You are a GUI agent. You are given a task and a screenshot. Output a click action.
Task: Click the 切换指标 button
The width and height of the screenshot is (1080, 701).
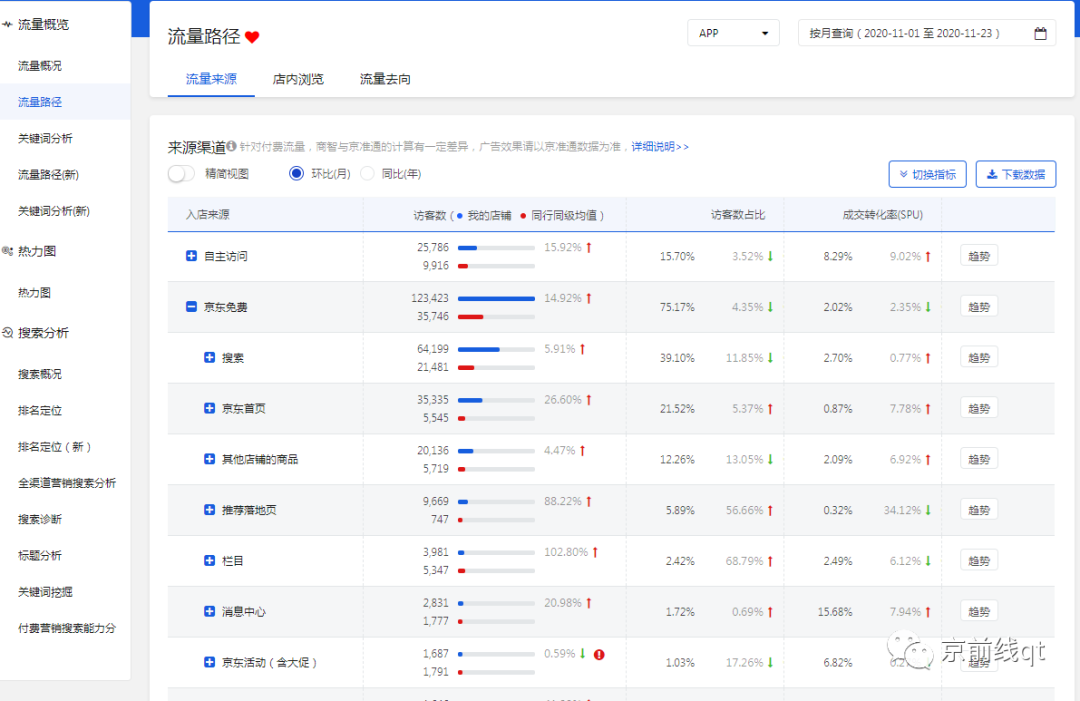(927, 174)
